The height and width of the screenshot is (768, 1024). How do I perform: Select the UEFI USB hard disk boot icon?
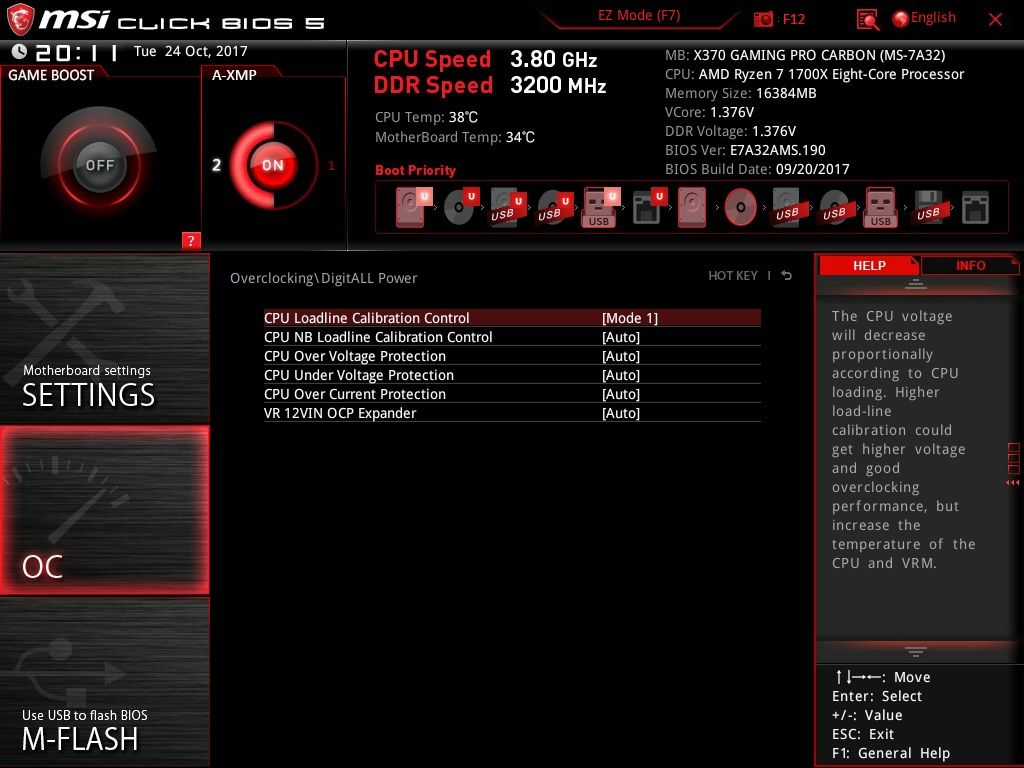(508, 207)
